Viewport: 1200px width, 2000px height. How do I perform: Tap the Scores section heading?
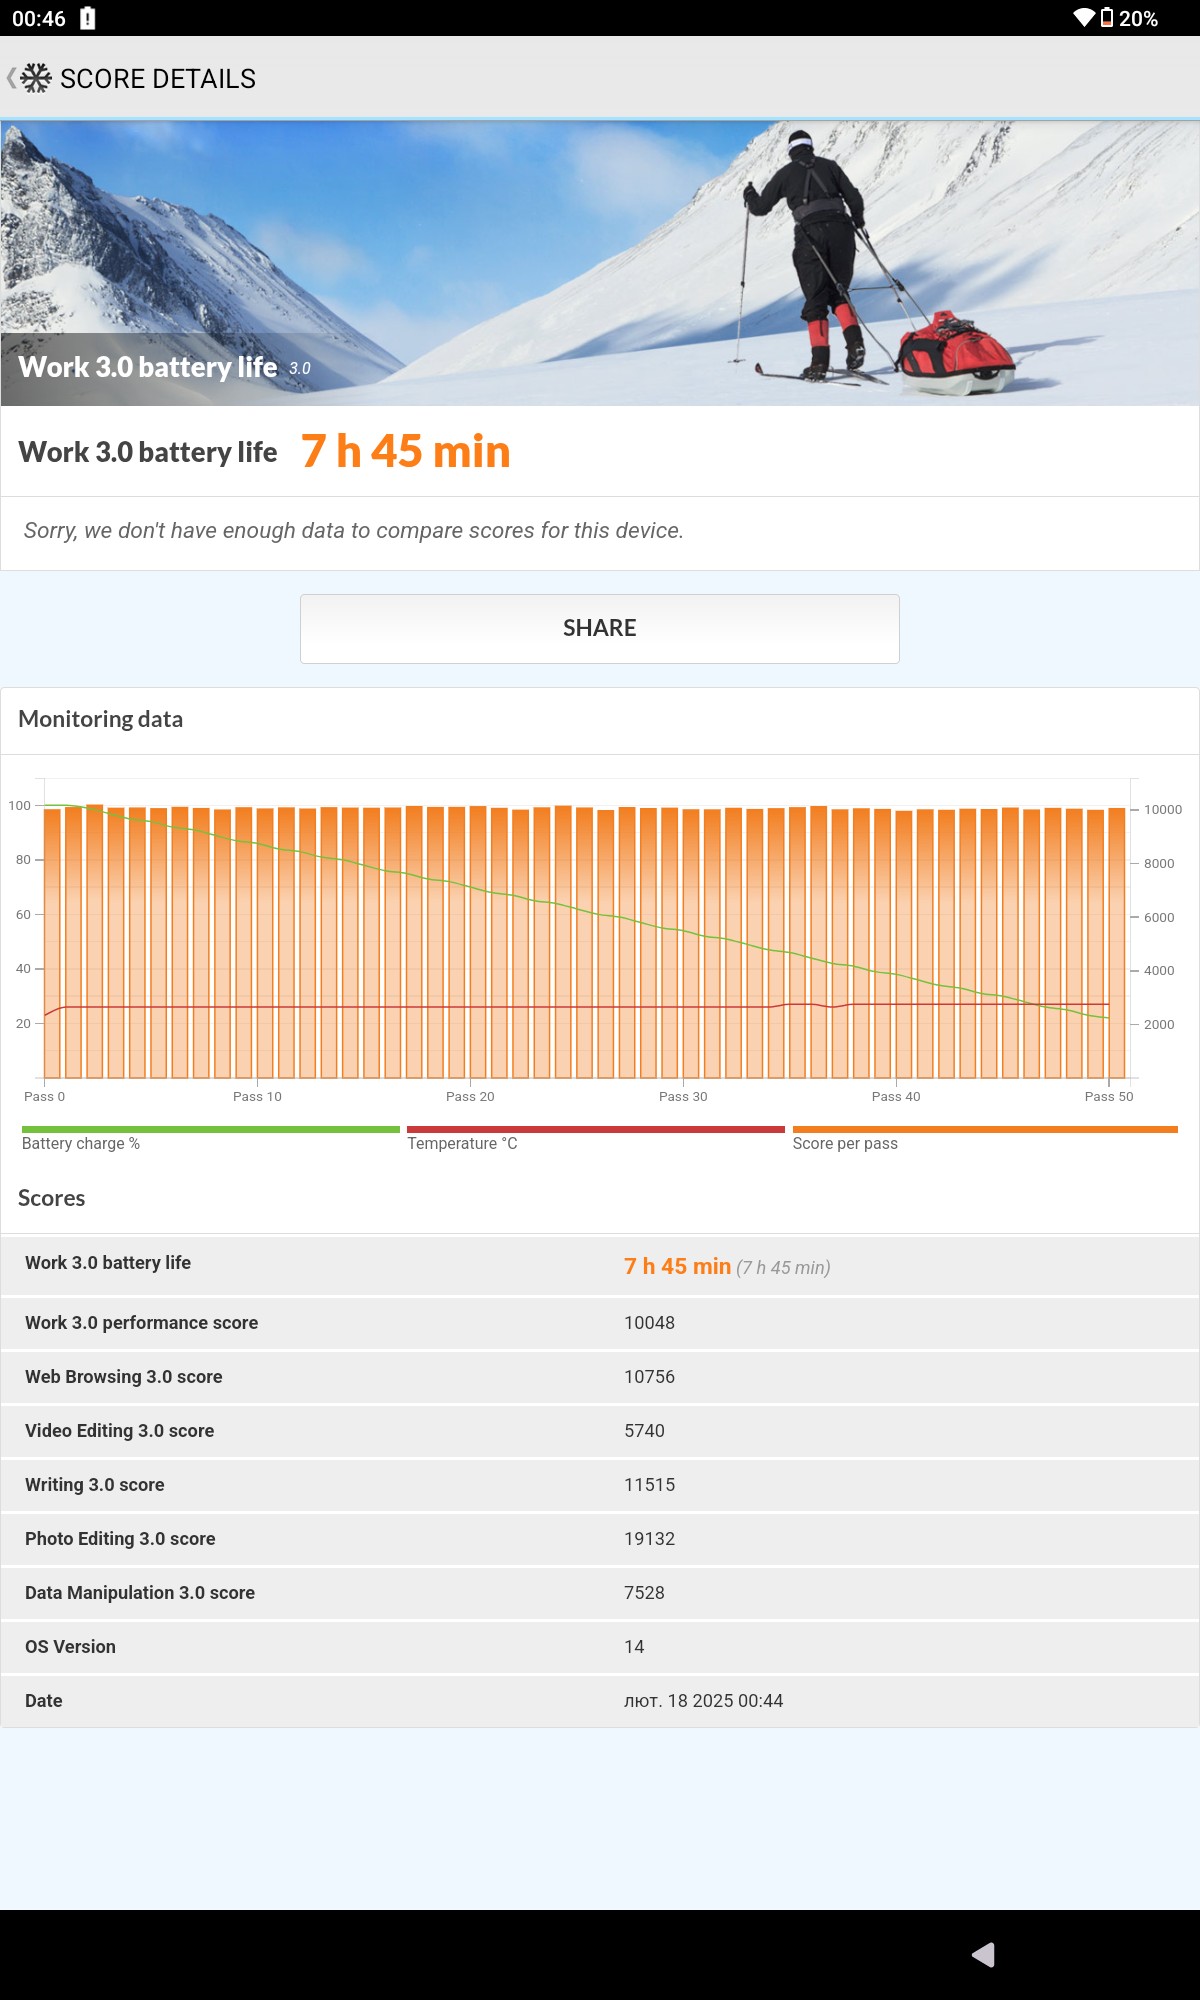[52, 1198]
